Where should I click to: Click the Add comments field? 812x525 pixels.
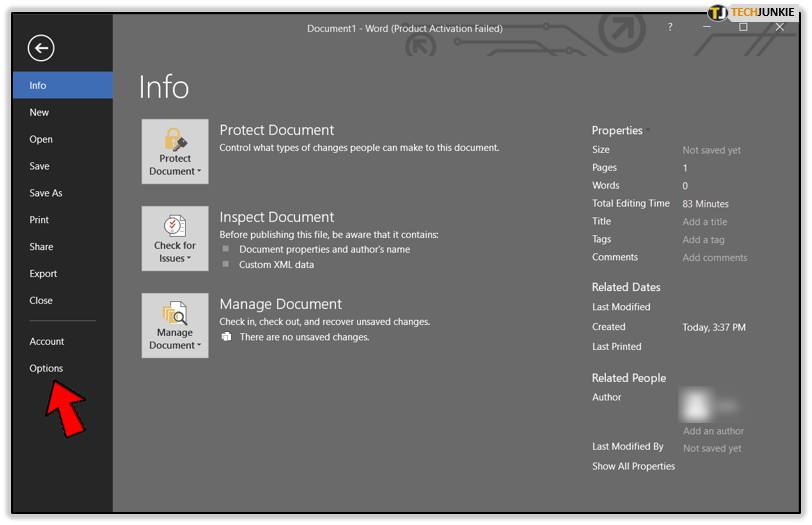(x=715, y=258)
